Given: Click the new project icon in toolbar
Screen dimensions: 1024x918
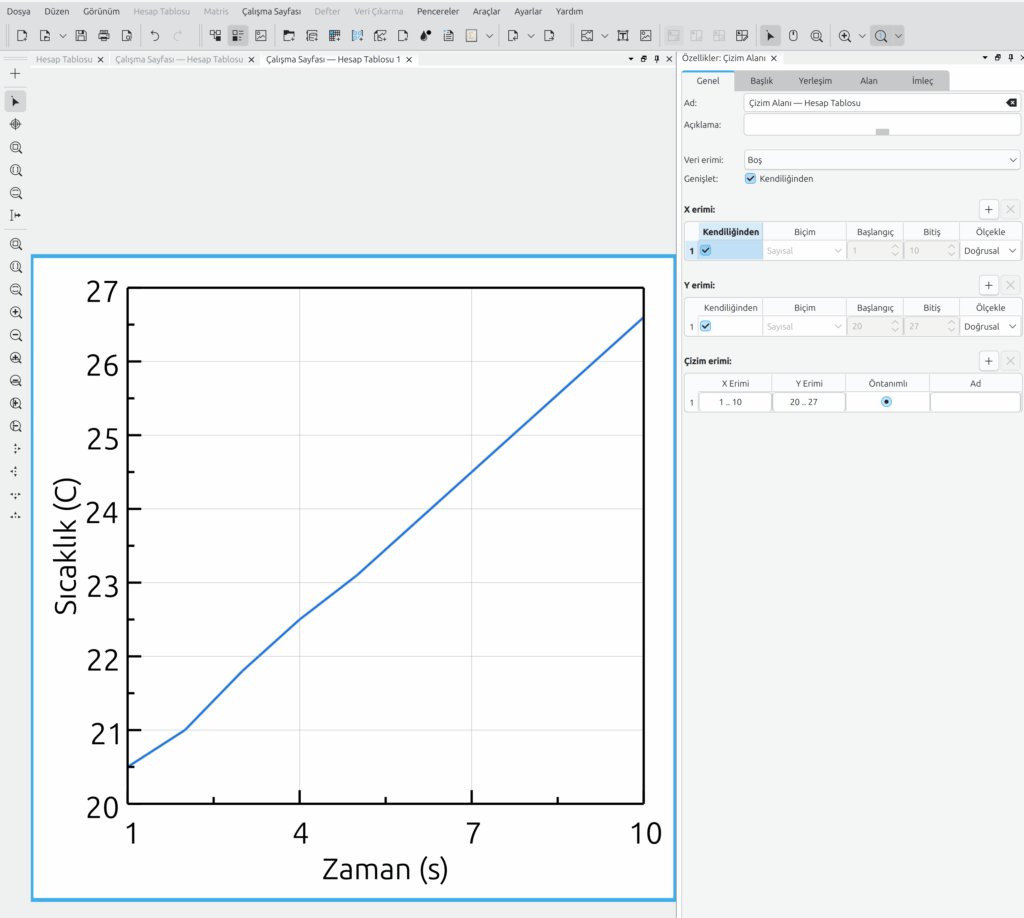Looking at the screenshot, I should point(22,36).
